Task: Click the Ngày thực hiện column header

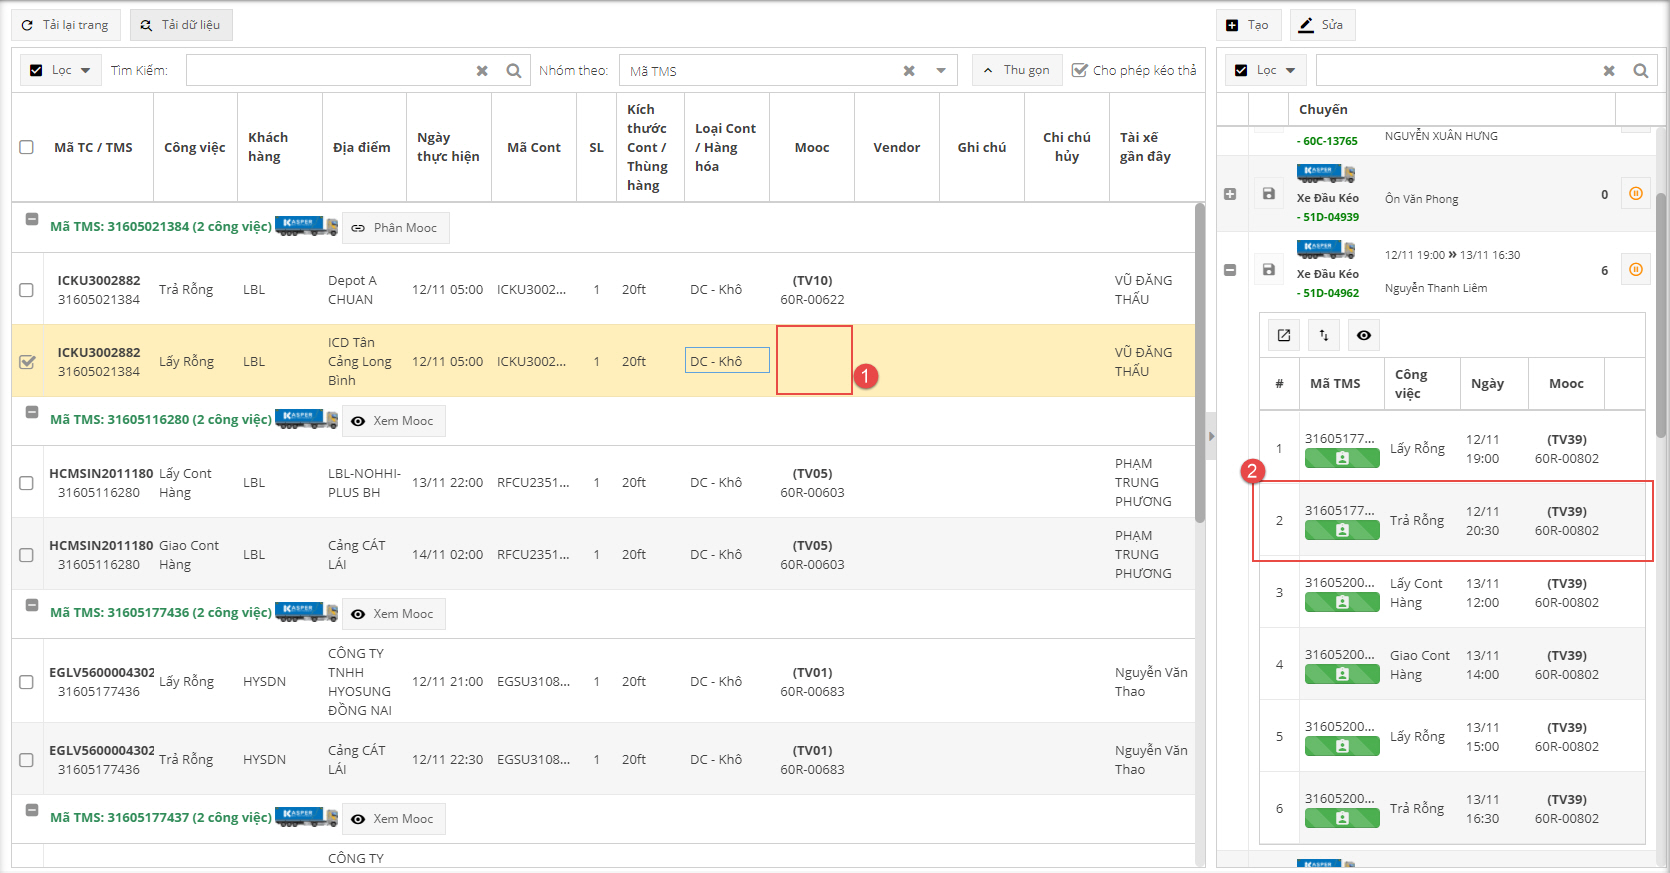Action: (x=448, y=147)
